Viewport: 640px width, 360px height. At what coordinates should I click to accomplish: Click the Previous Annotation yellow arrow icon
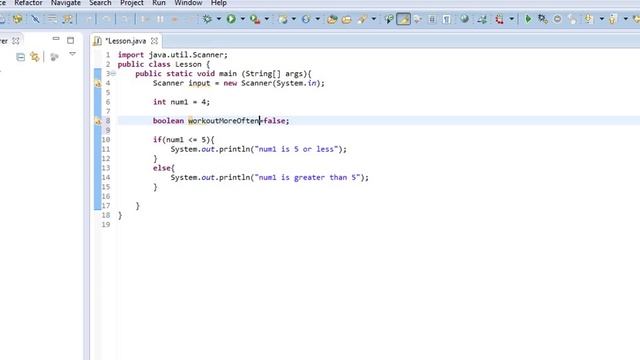pos(613,19)
